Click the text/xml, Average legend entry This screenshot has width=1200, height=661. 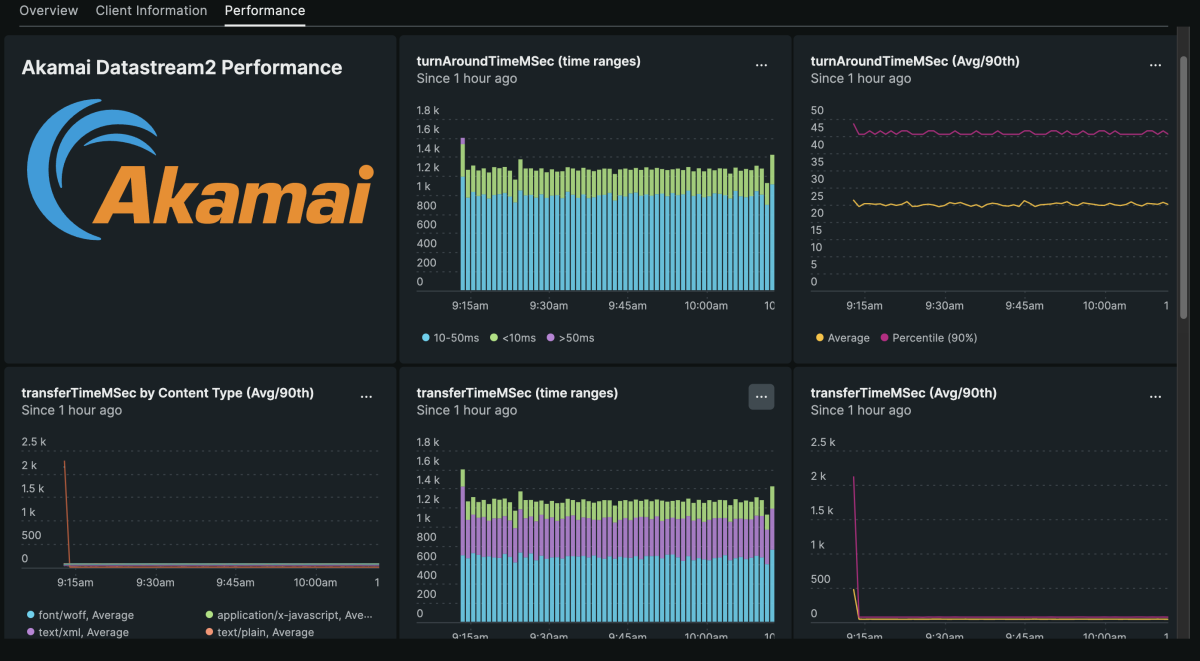coord(83,632)
